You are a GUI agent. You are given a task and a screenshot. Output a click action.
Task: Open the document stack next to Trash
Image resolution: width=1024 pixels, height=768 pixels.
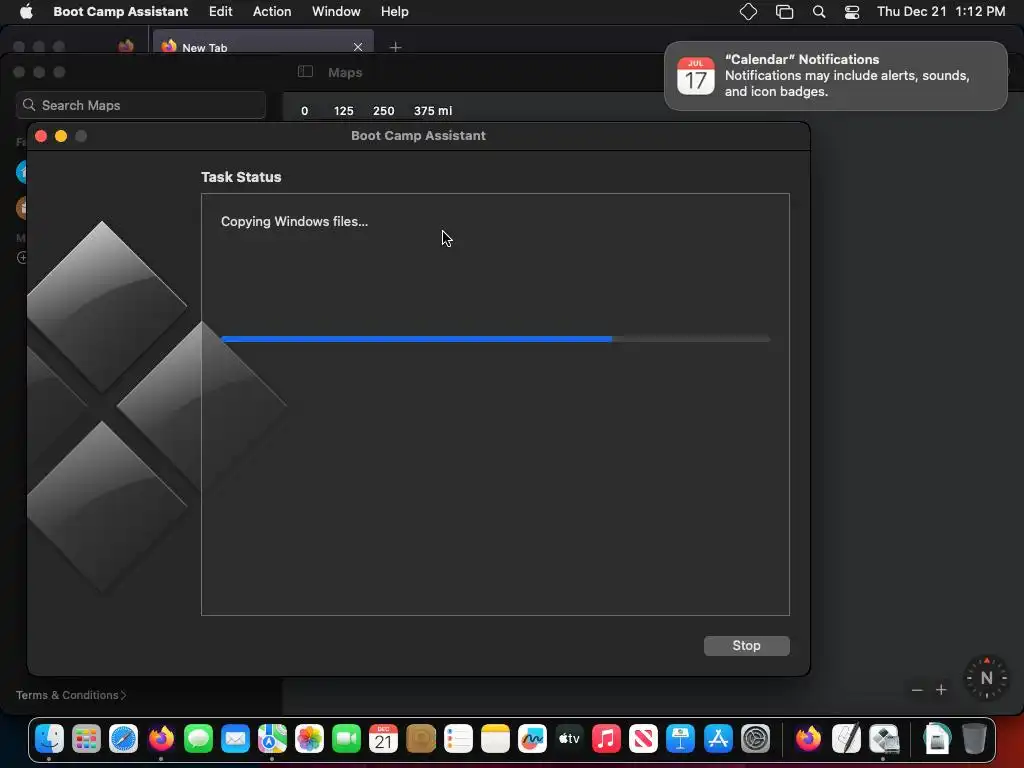coord(936,739)
